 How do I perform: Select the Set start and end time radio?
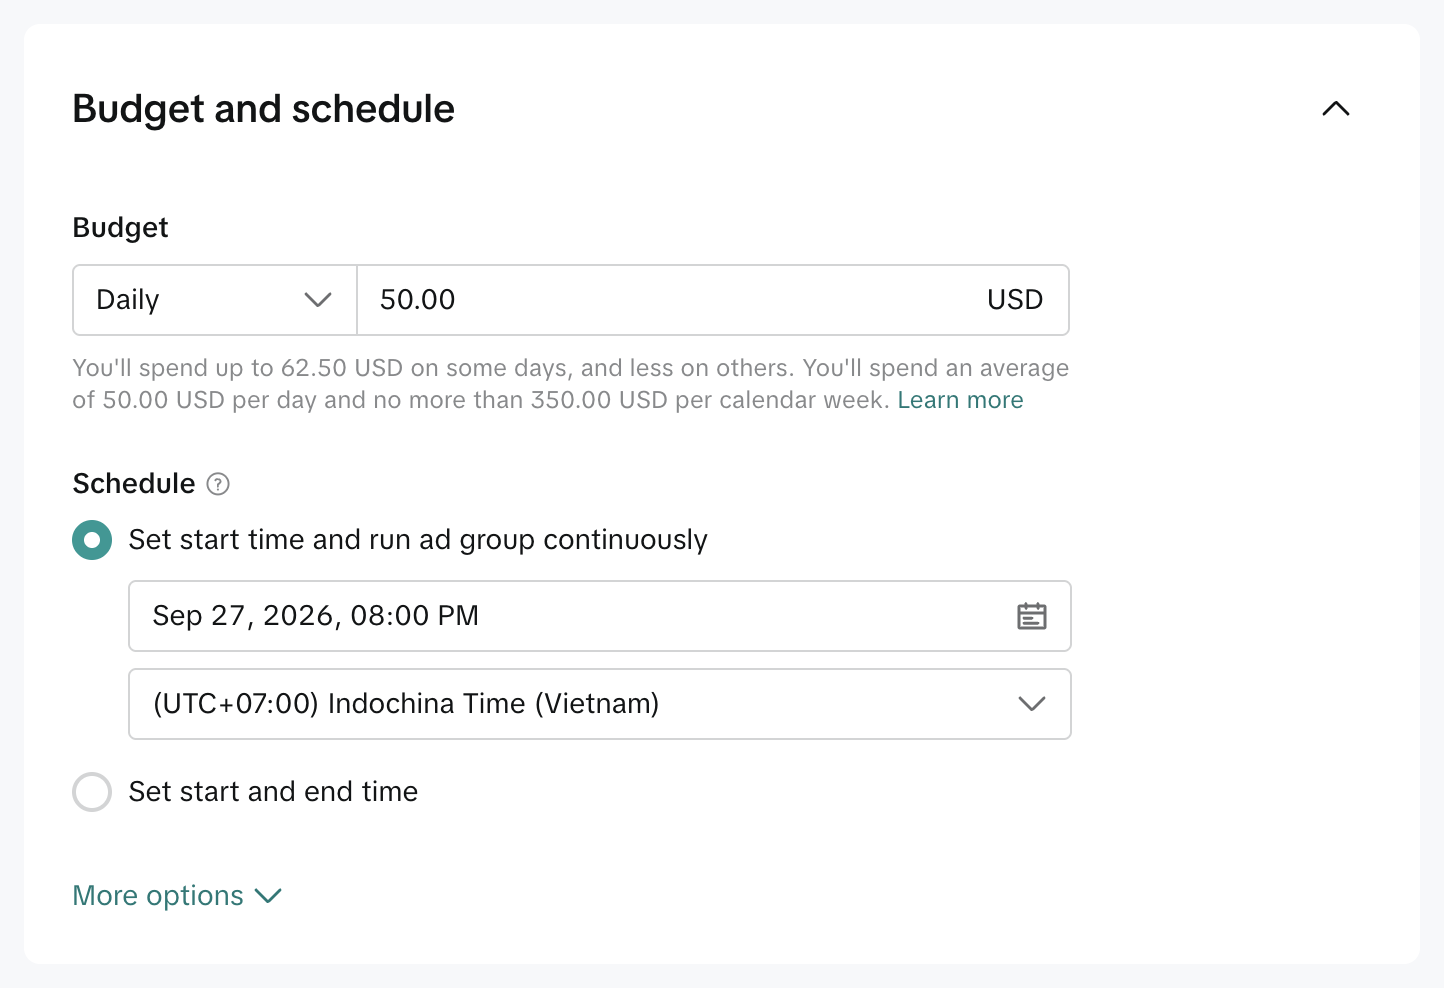coord(92,792)
